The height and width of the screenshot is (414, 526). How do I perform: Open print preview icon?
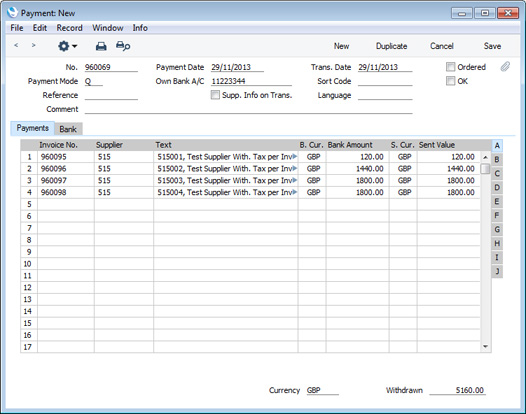coord(123,46)
